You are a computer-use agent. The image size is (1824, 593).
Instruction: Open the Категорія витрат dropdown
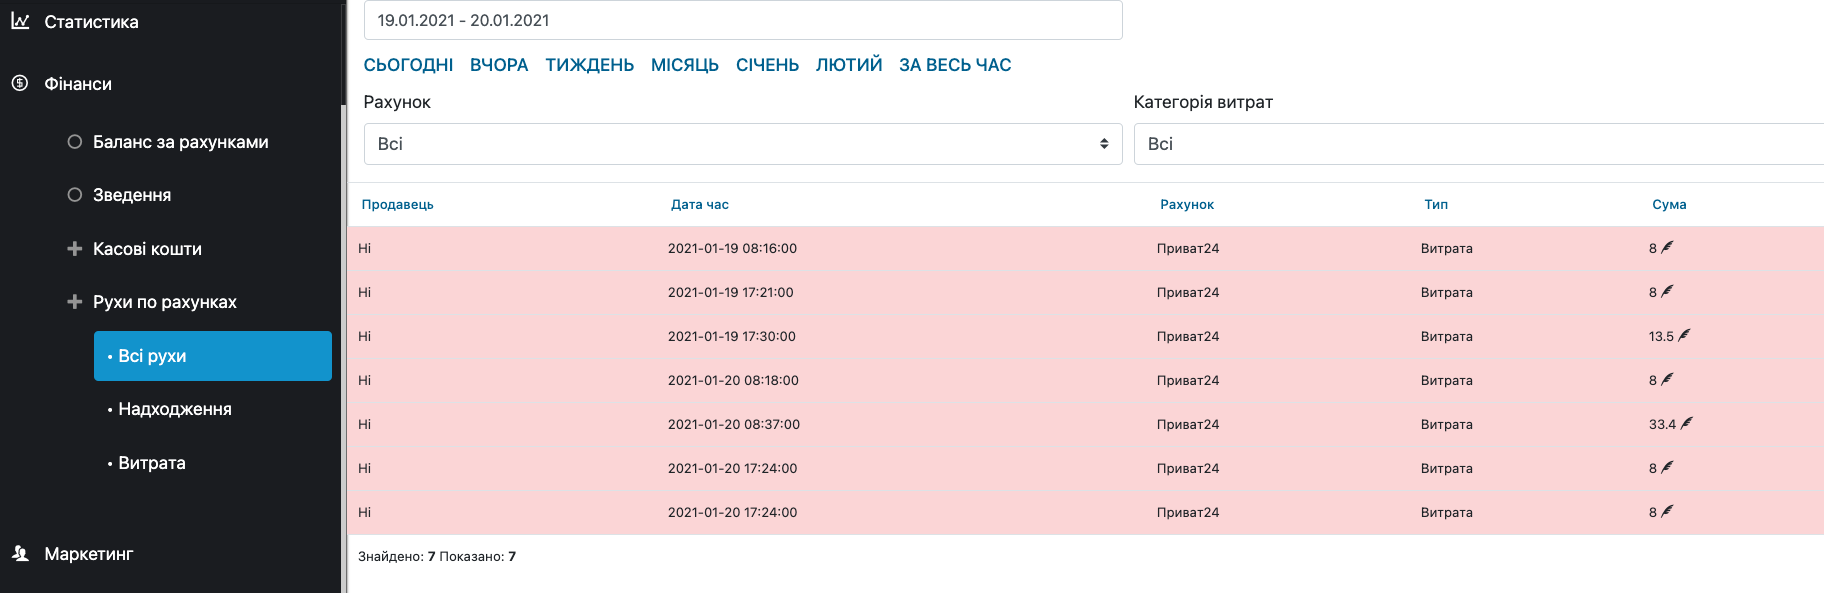click(x=1478, y=144)
